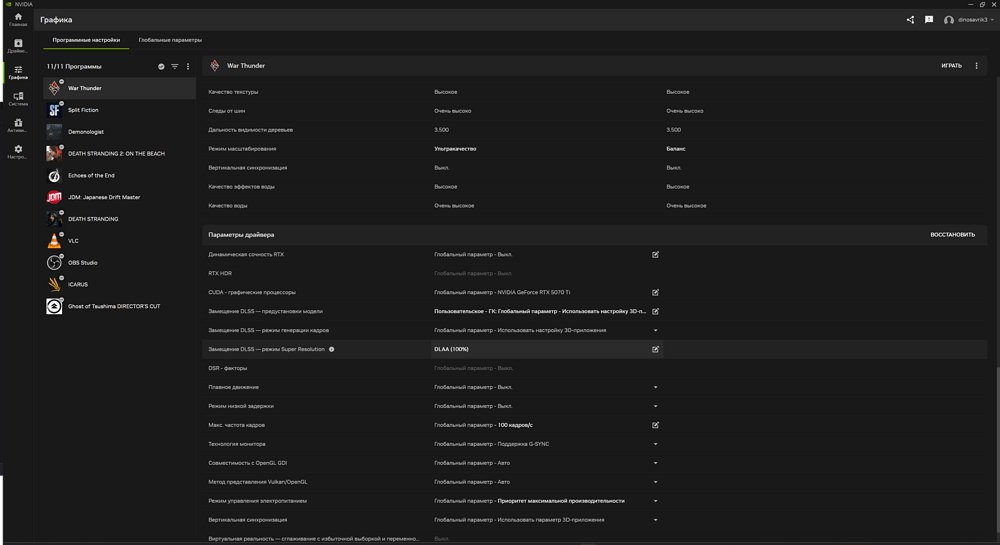Expand the Режим низкой задержки dropdown
Viewport: 1000px width, 545px height.
coord(656,406)
